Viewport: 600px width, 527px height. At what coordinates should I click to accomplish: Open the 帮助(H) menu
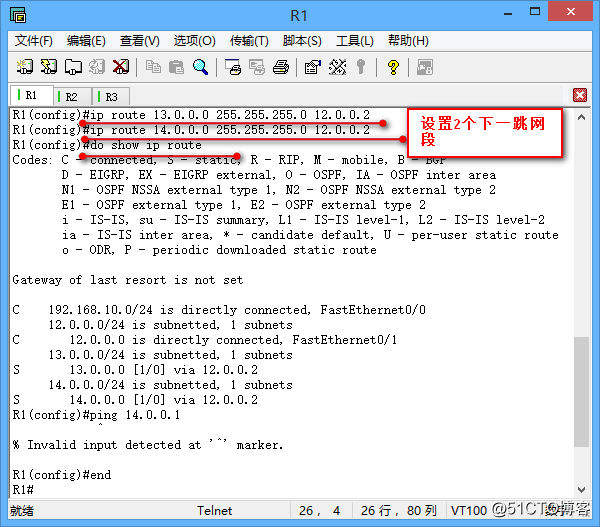408,41
